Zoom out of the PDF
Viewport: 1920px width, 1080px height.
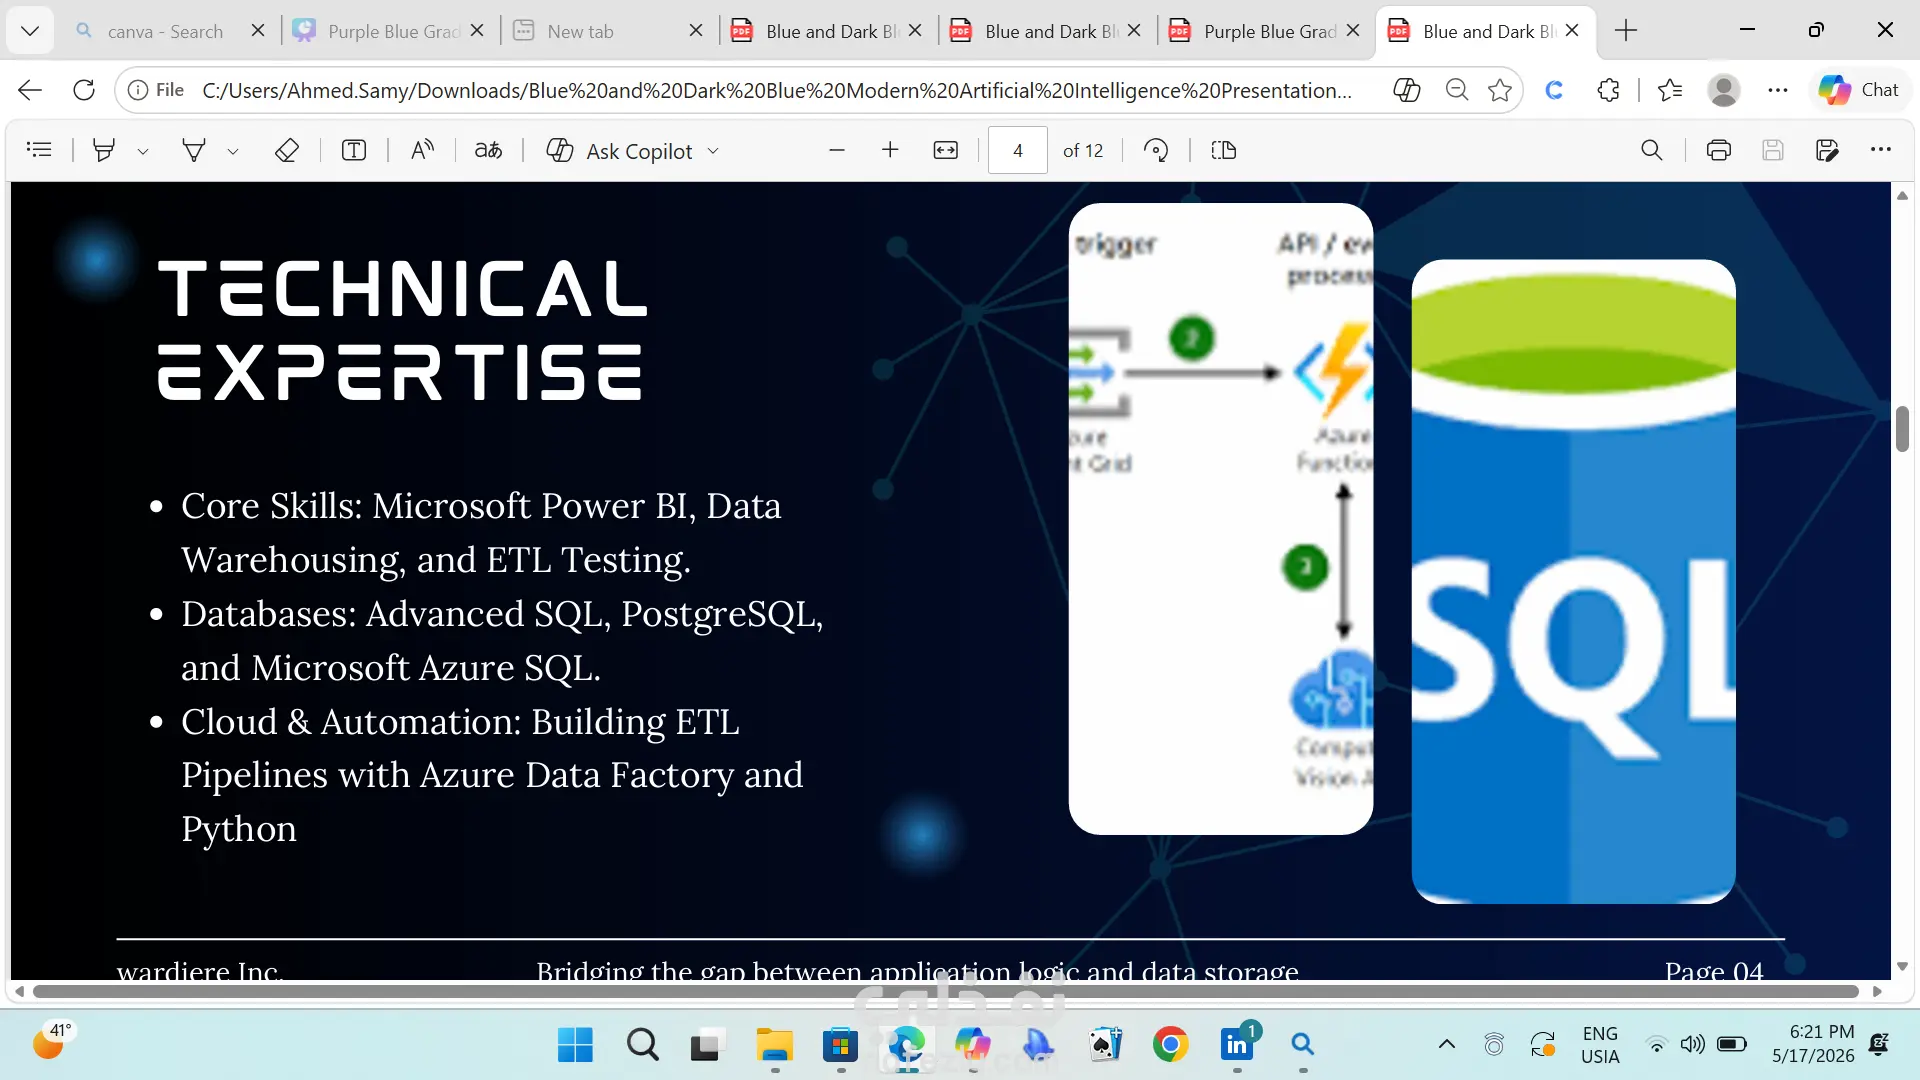pyautogui.click(x=837, y=150)
